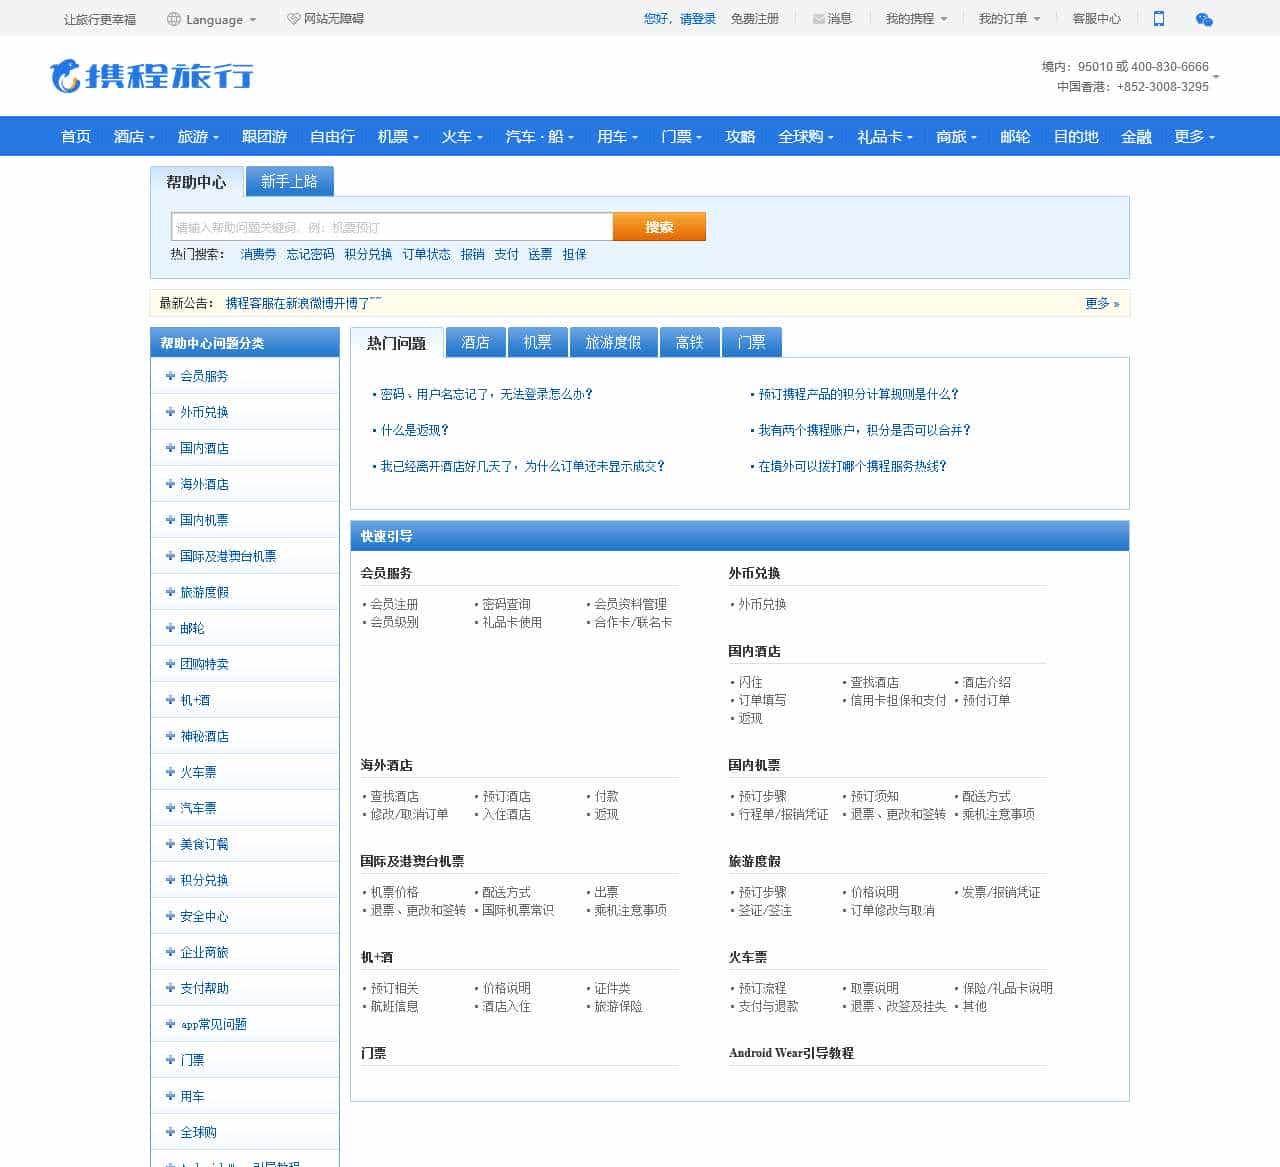Select the 酒店 questions tab
This screenshot has height=1167, width=1280.
(x=475, y=342)
